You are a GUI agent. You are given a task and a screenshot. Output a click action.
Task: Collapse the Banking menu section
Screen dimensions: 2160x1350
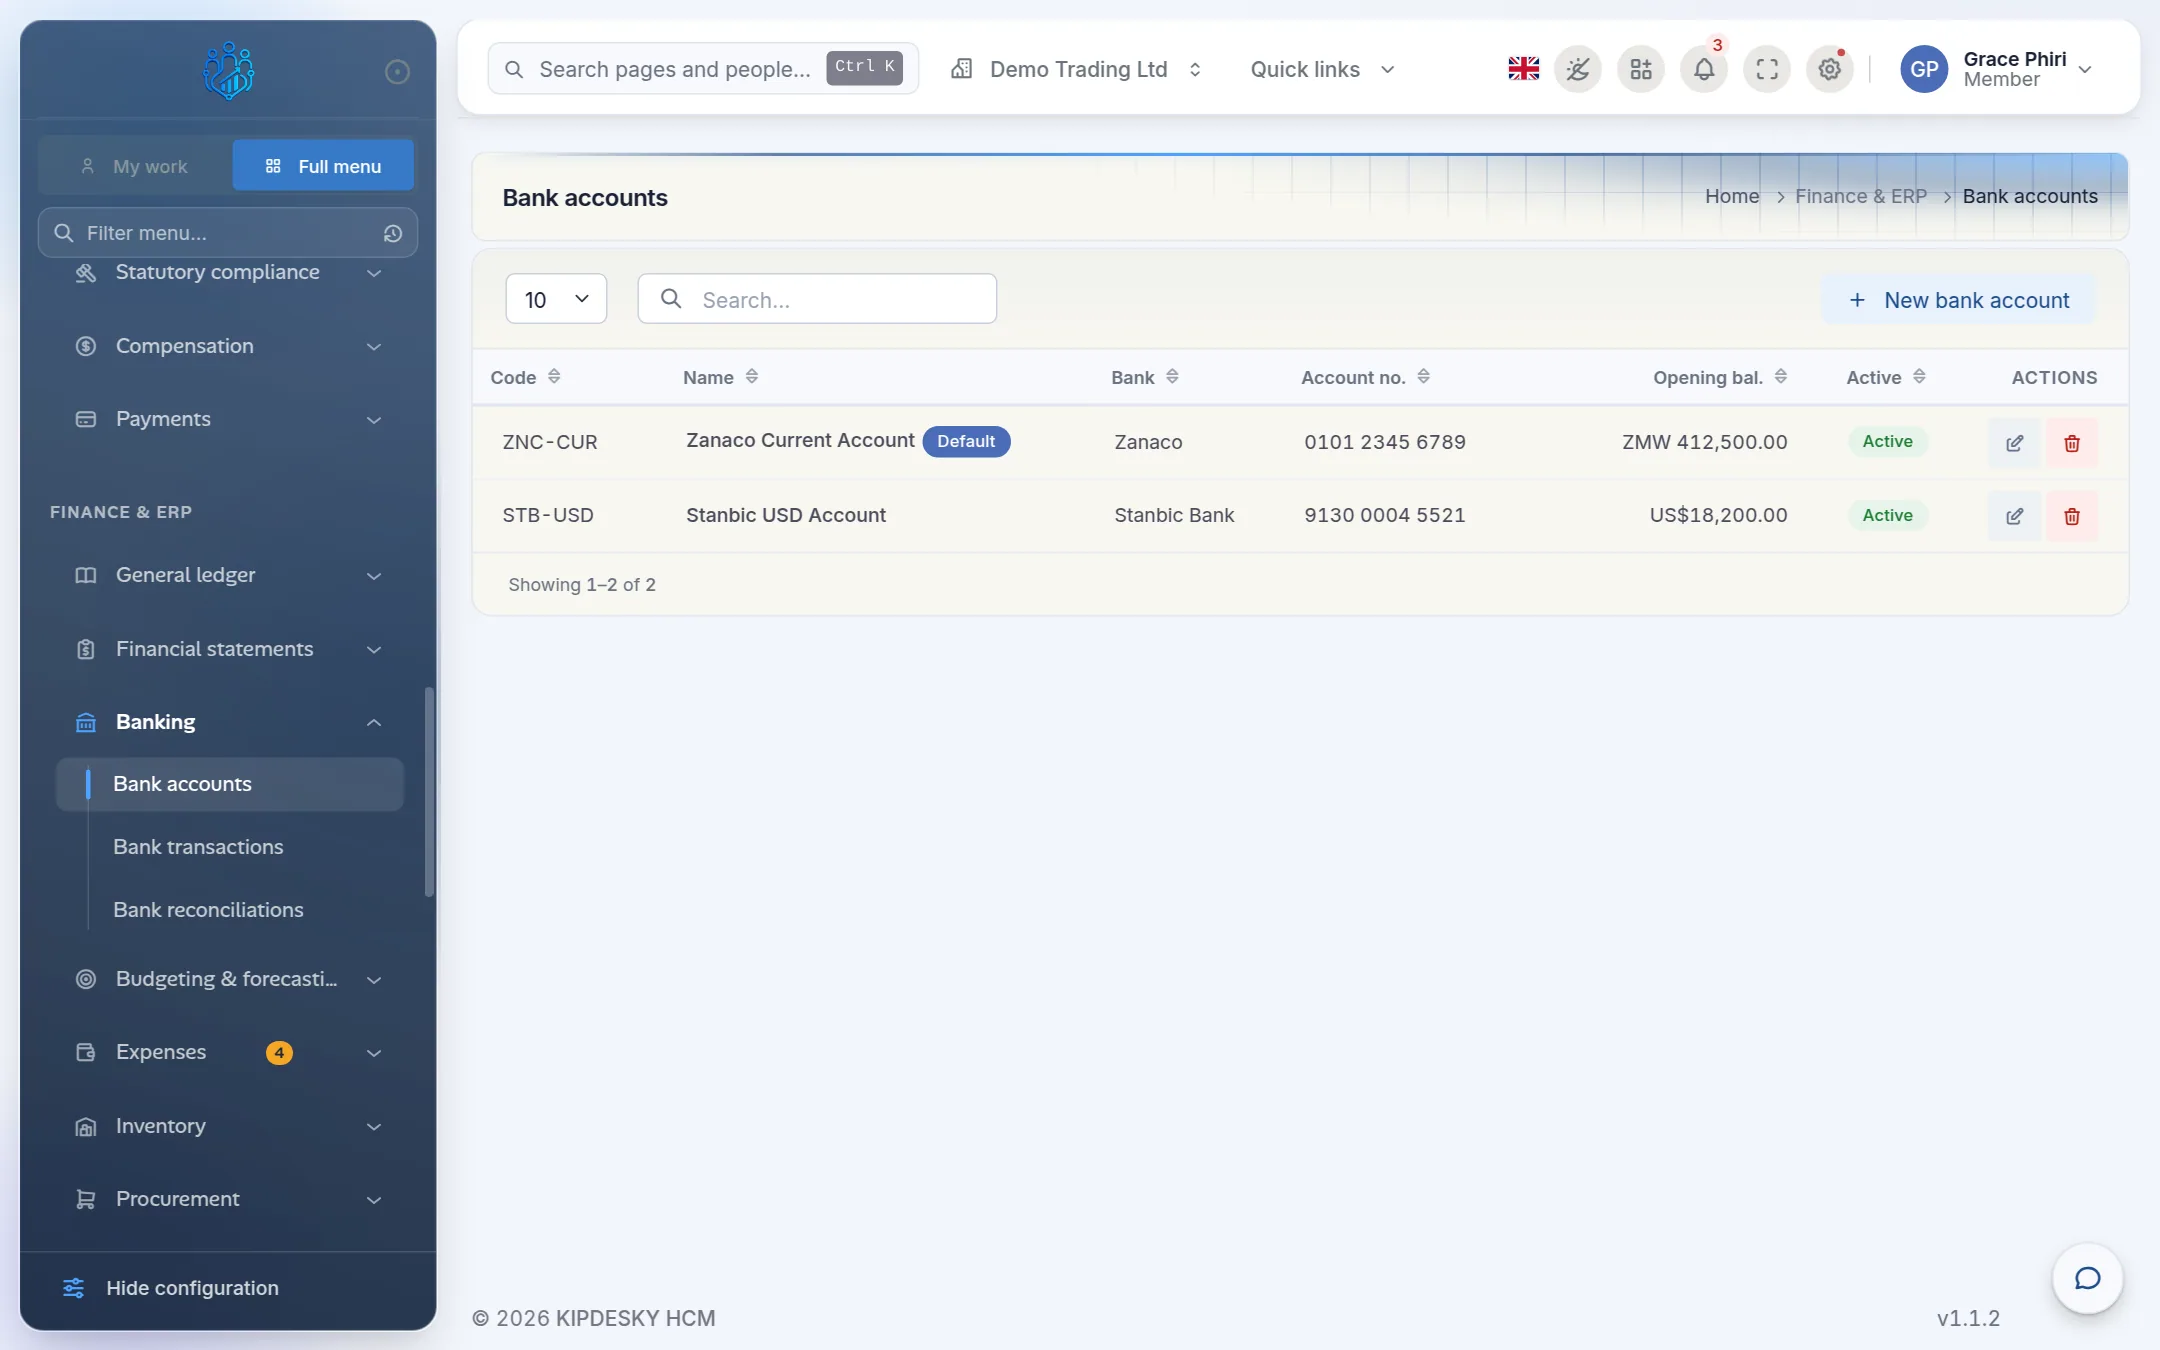(229, 722)
